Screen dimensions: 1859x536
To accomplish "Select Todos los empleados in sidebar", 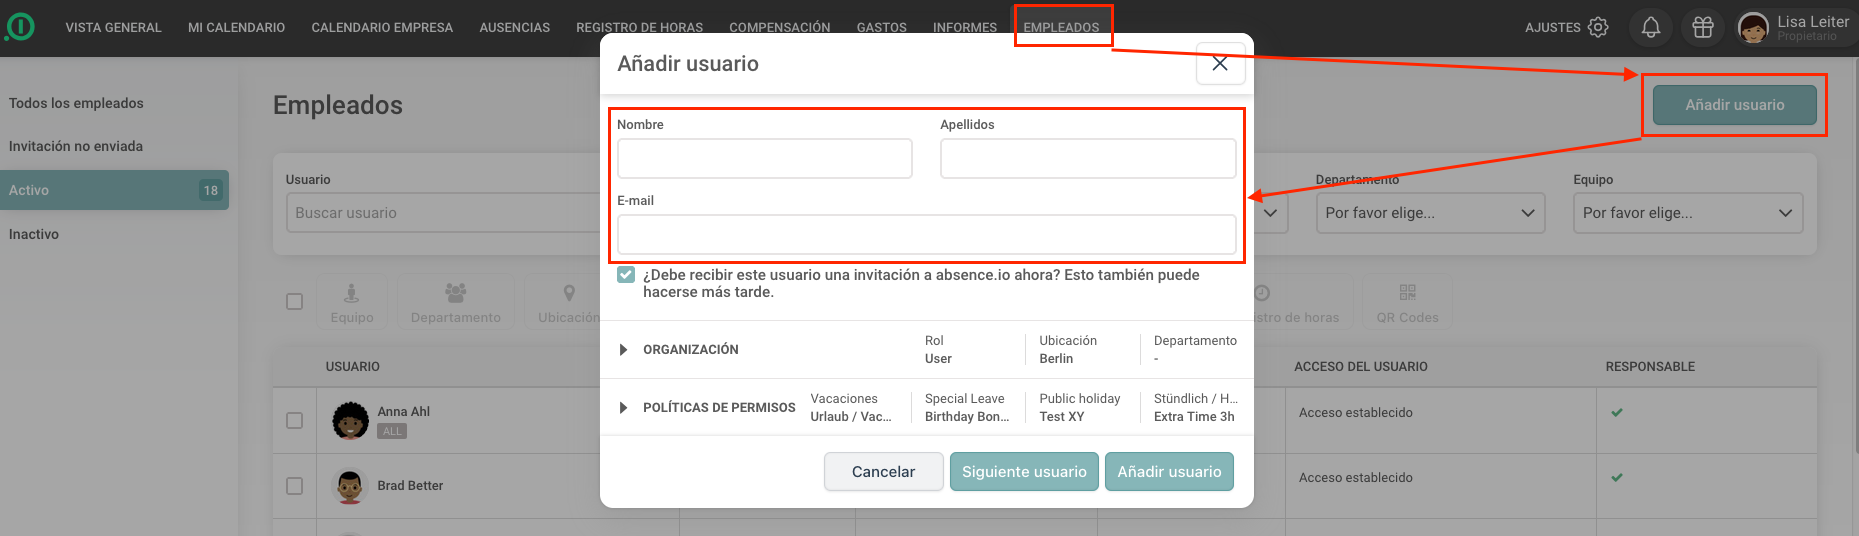I will (x=76, y=103).
